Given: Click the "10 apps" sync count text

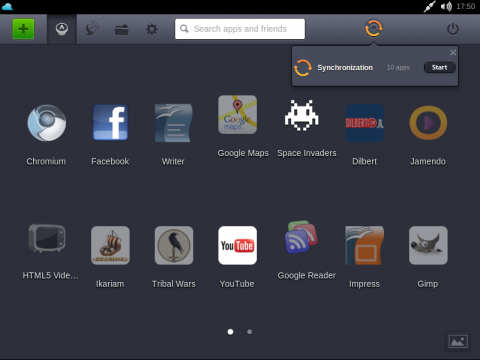Looking at the screenshot, I should click(398, 67).
